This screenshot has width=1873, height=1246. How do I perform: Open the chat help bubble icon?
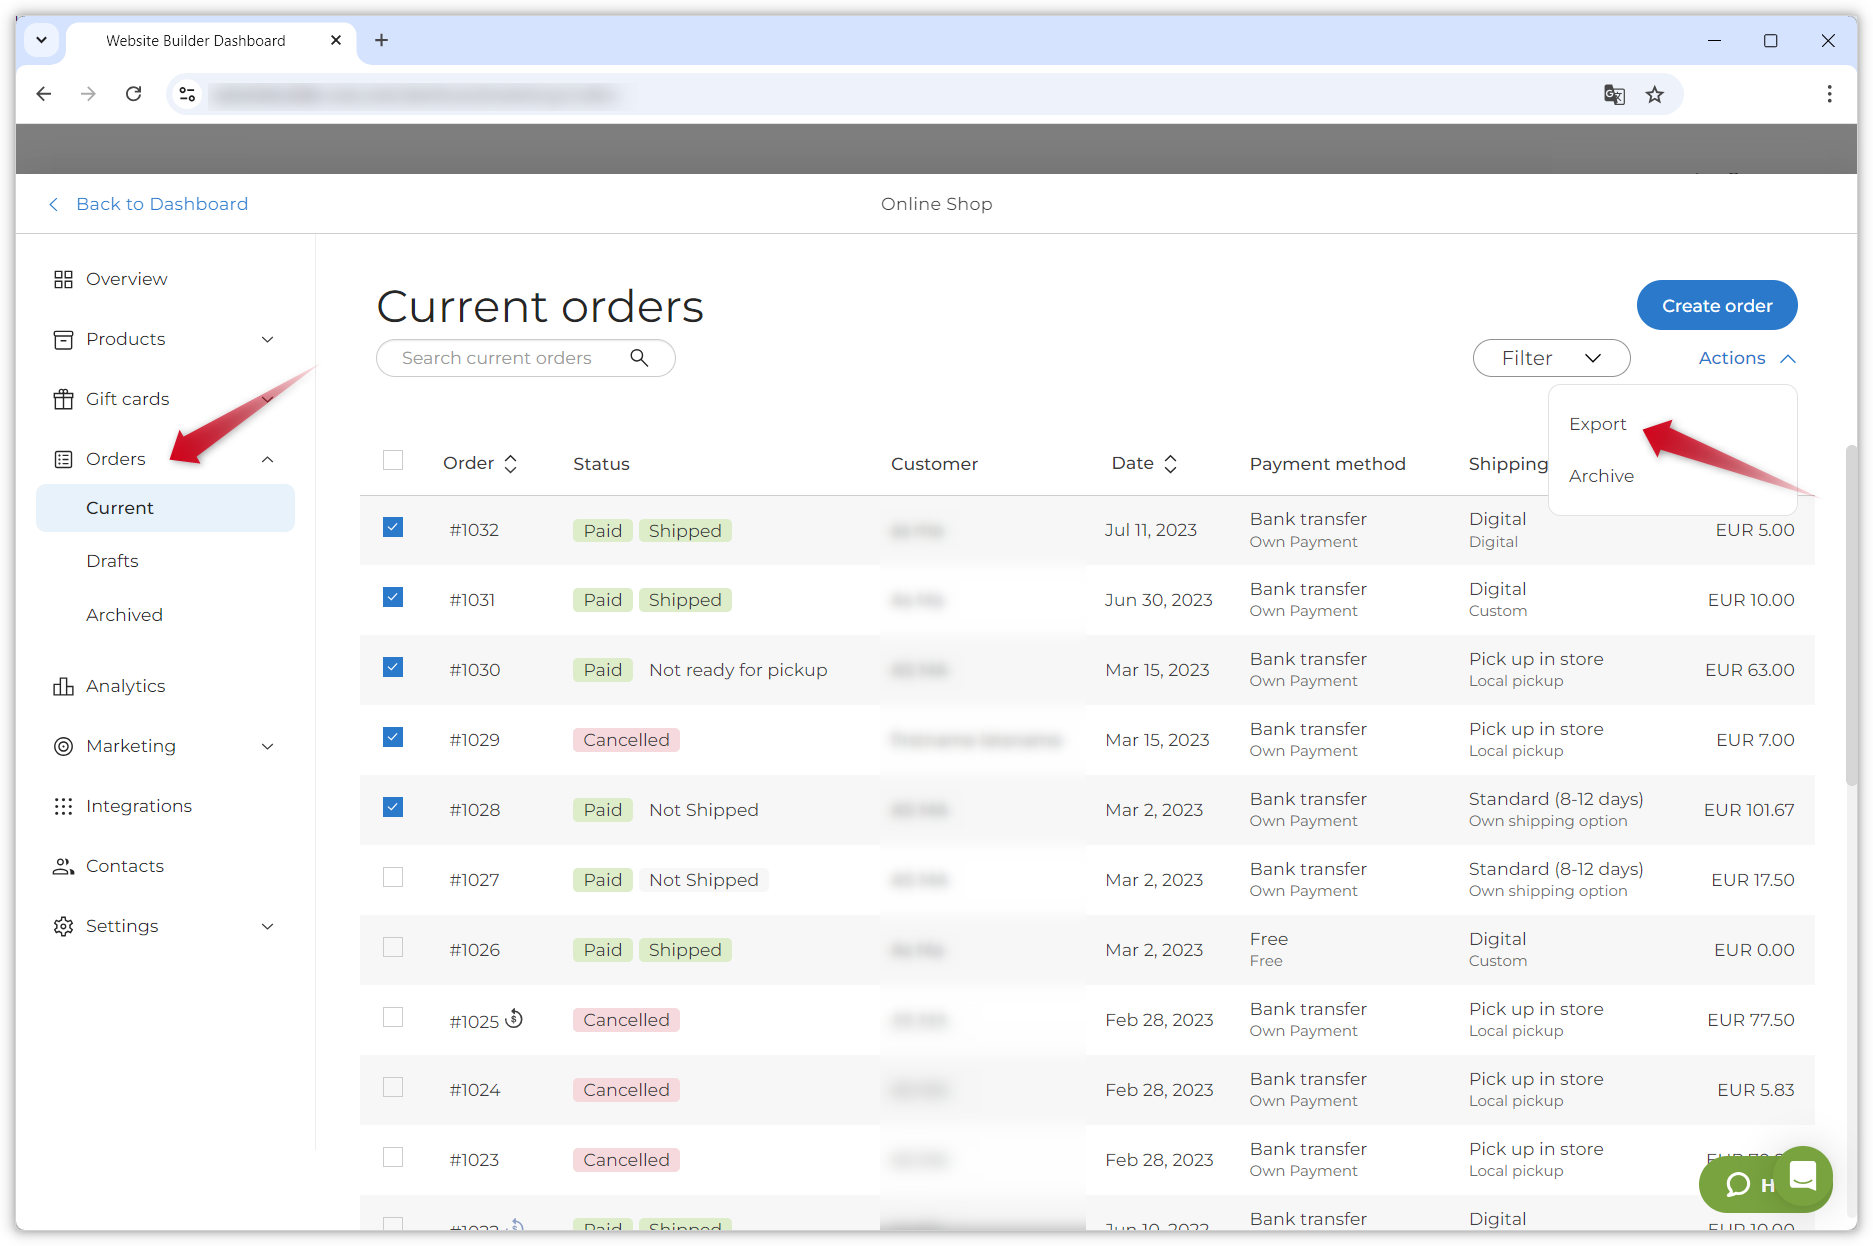click(1739, 1184)
